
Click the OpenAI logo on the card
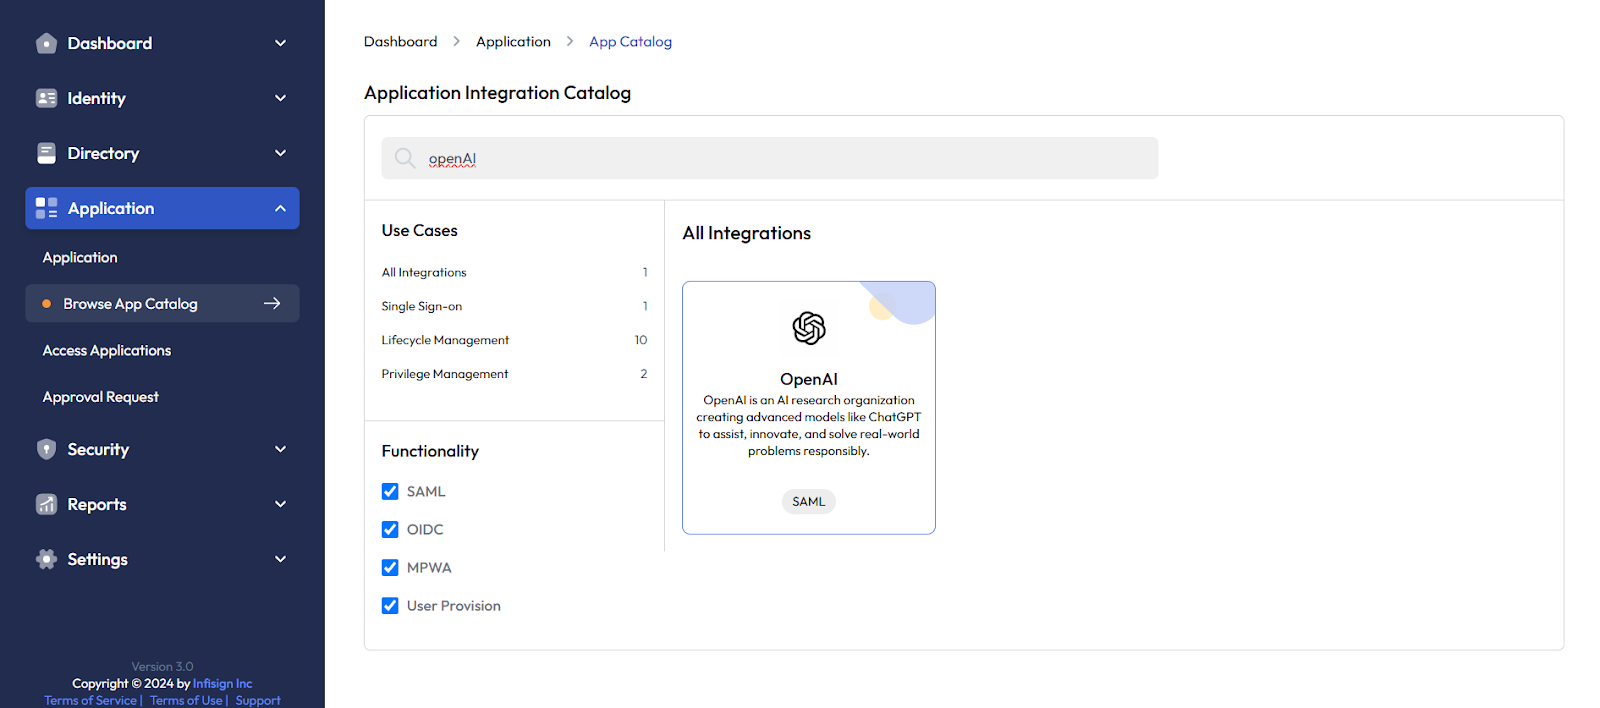click(x=809, y=328)
